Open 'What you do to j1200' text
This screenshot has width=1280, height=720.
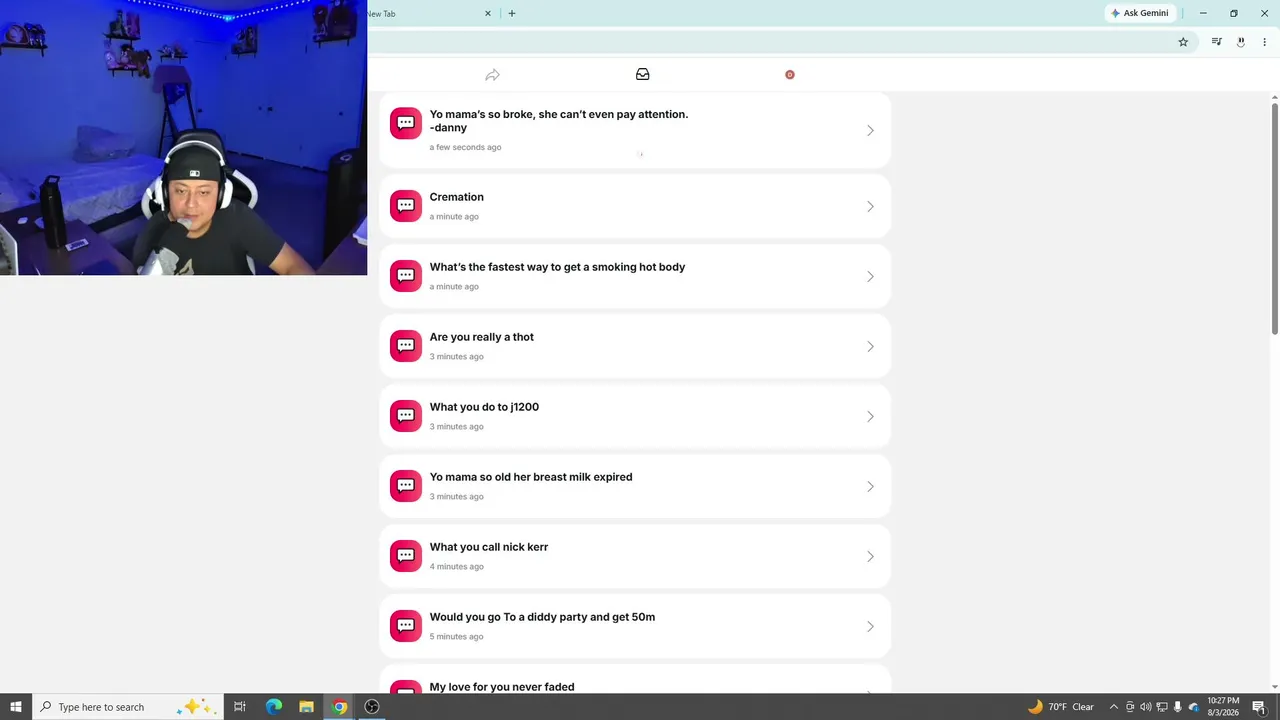(484, 407)
